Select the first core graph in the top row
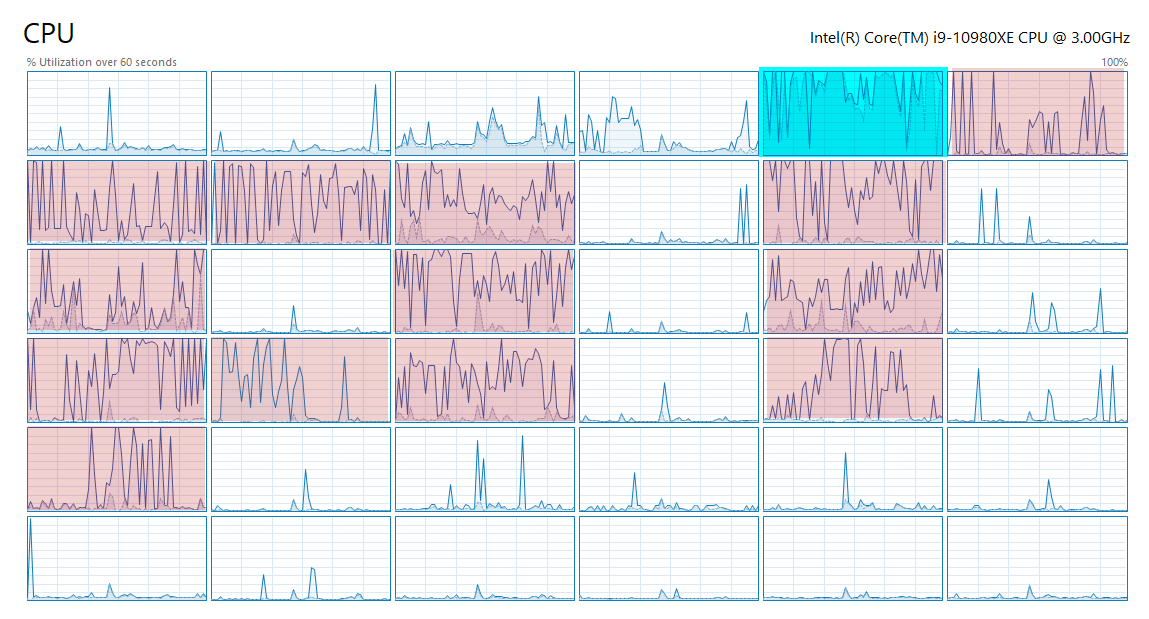 117,113
